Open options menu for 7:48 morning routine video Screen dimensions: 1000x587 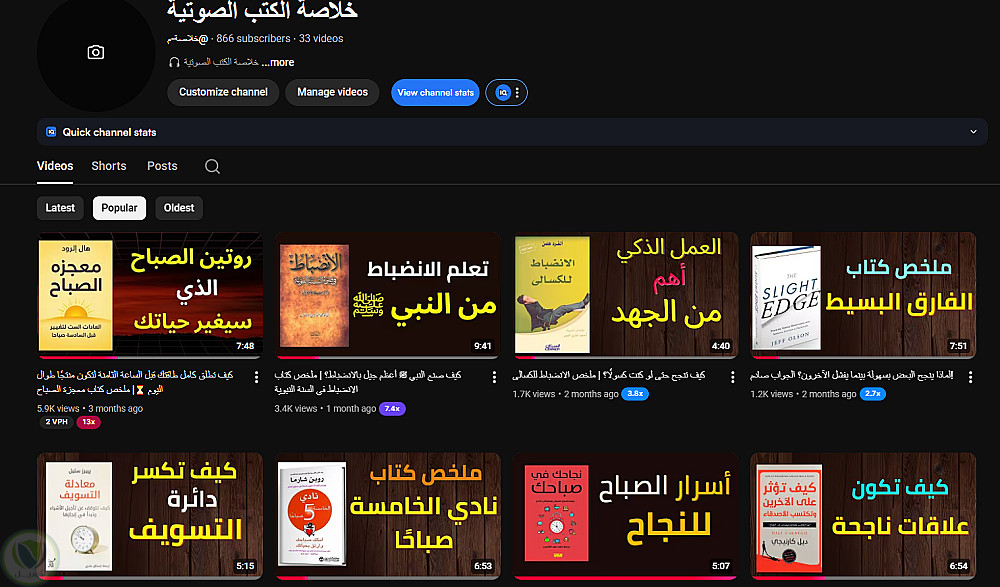[x=256, y=377]
